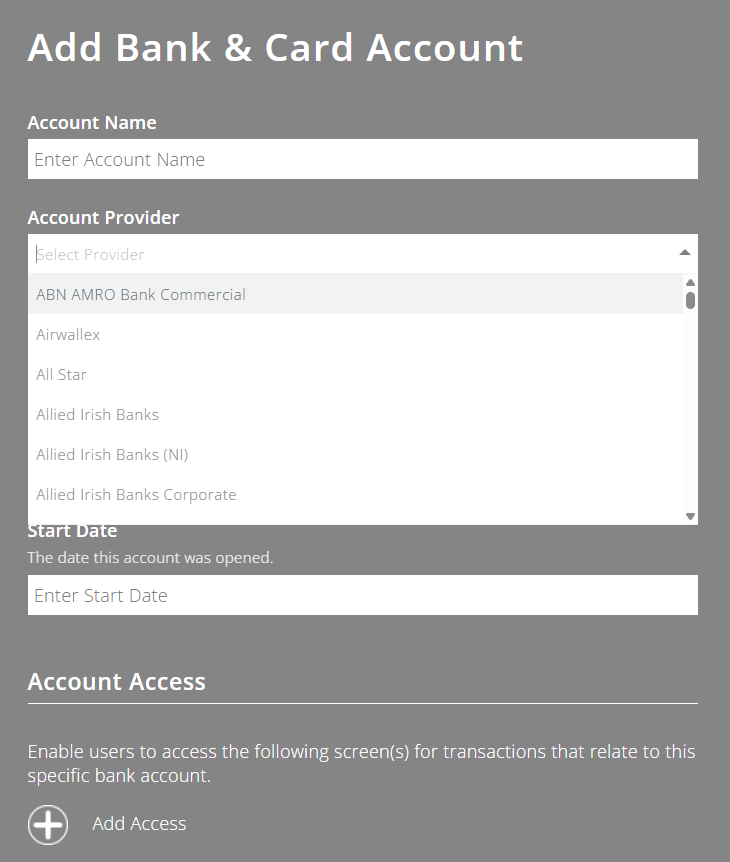Click the Account Name label

tap(92, 122)
